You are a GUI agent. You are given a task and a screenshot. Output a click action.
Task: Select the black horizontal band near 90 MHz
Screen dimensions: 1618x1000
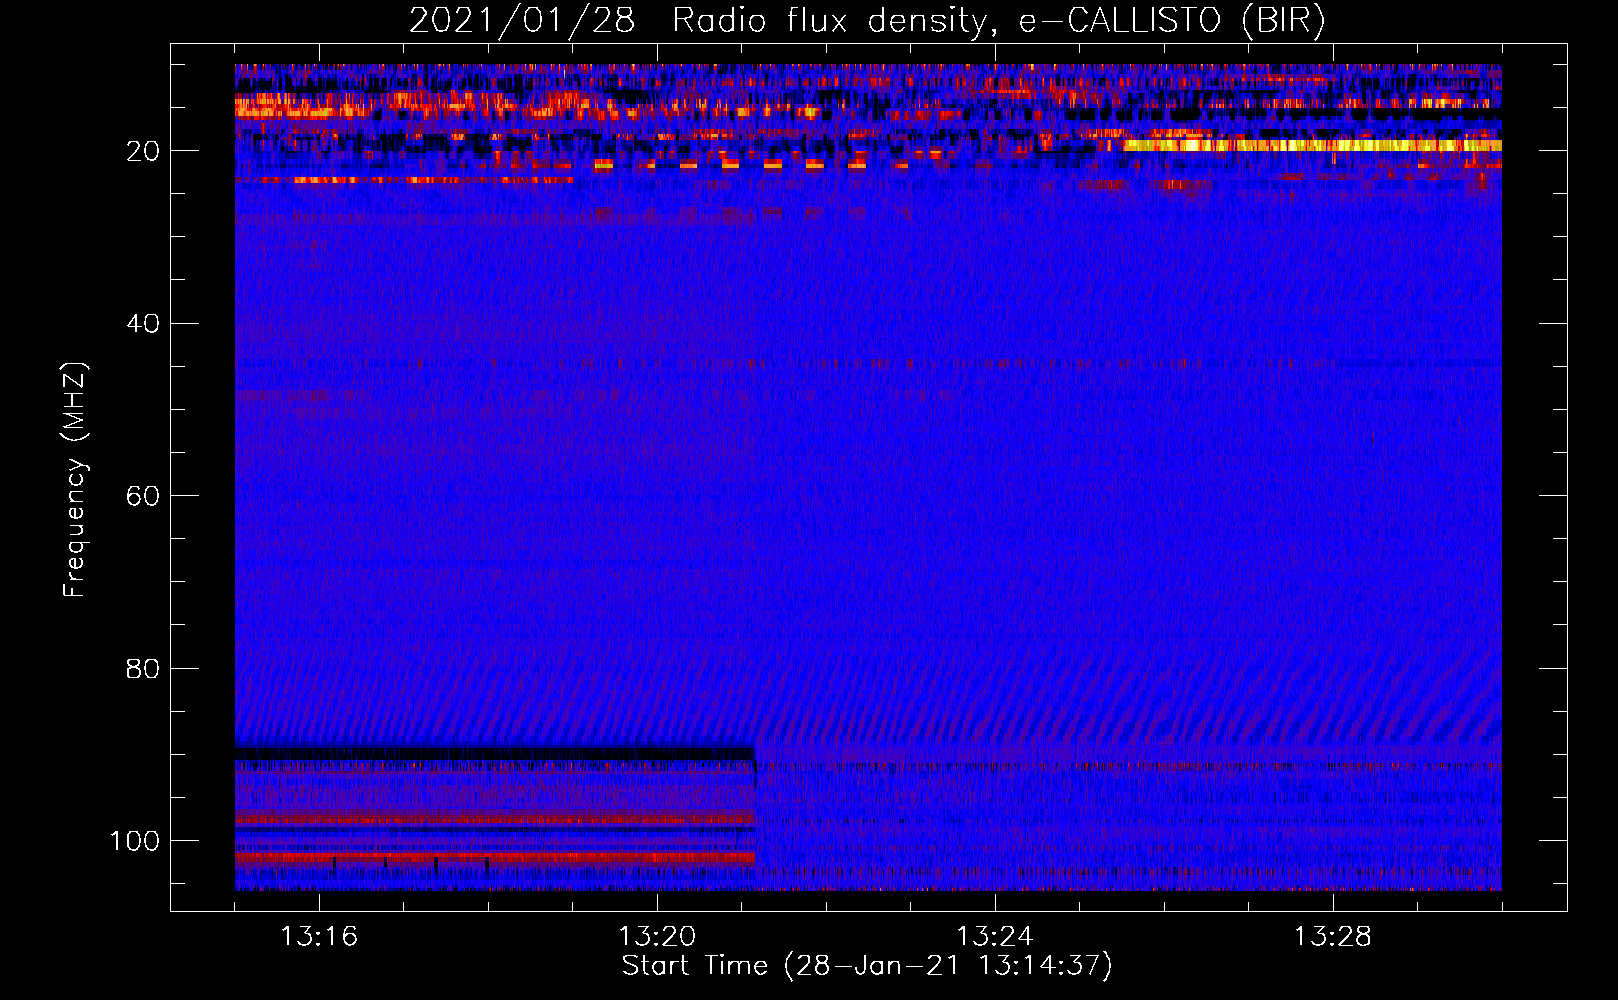[495, 753]
